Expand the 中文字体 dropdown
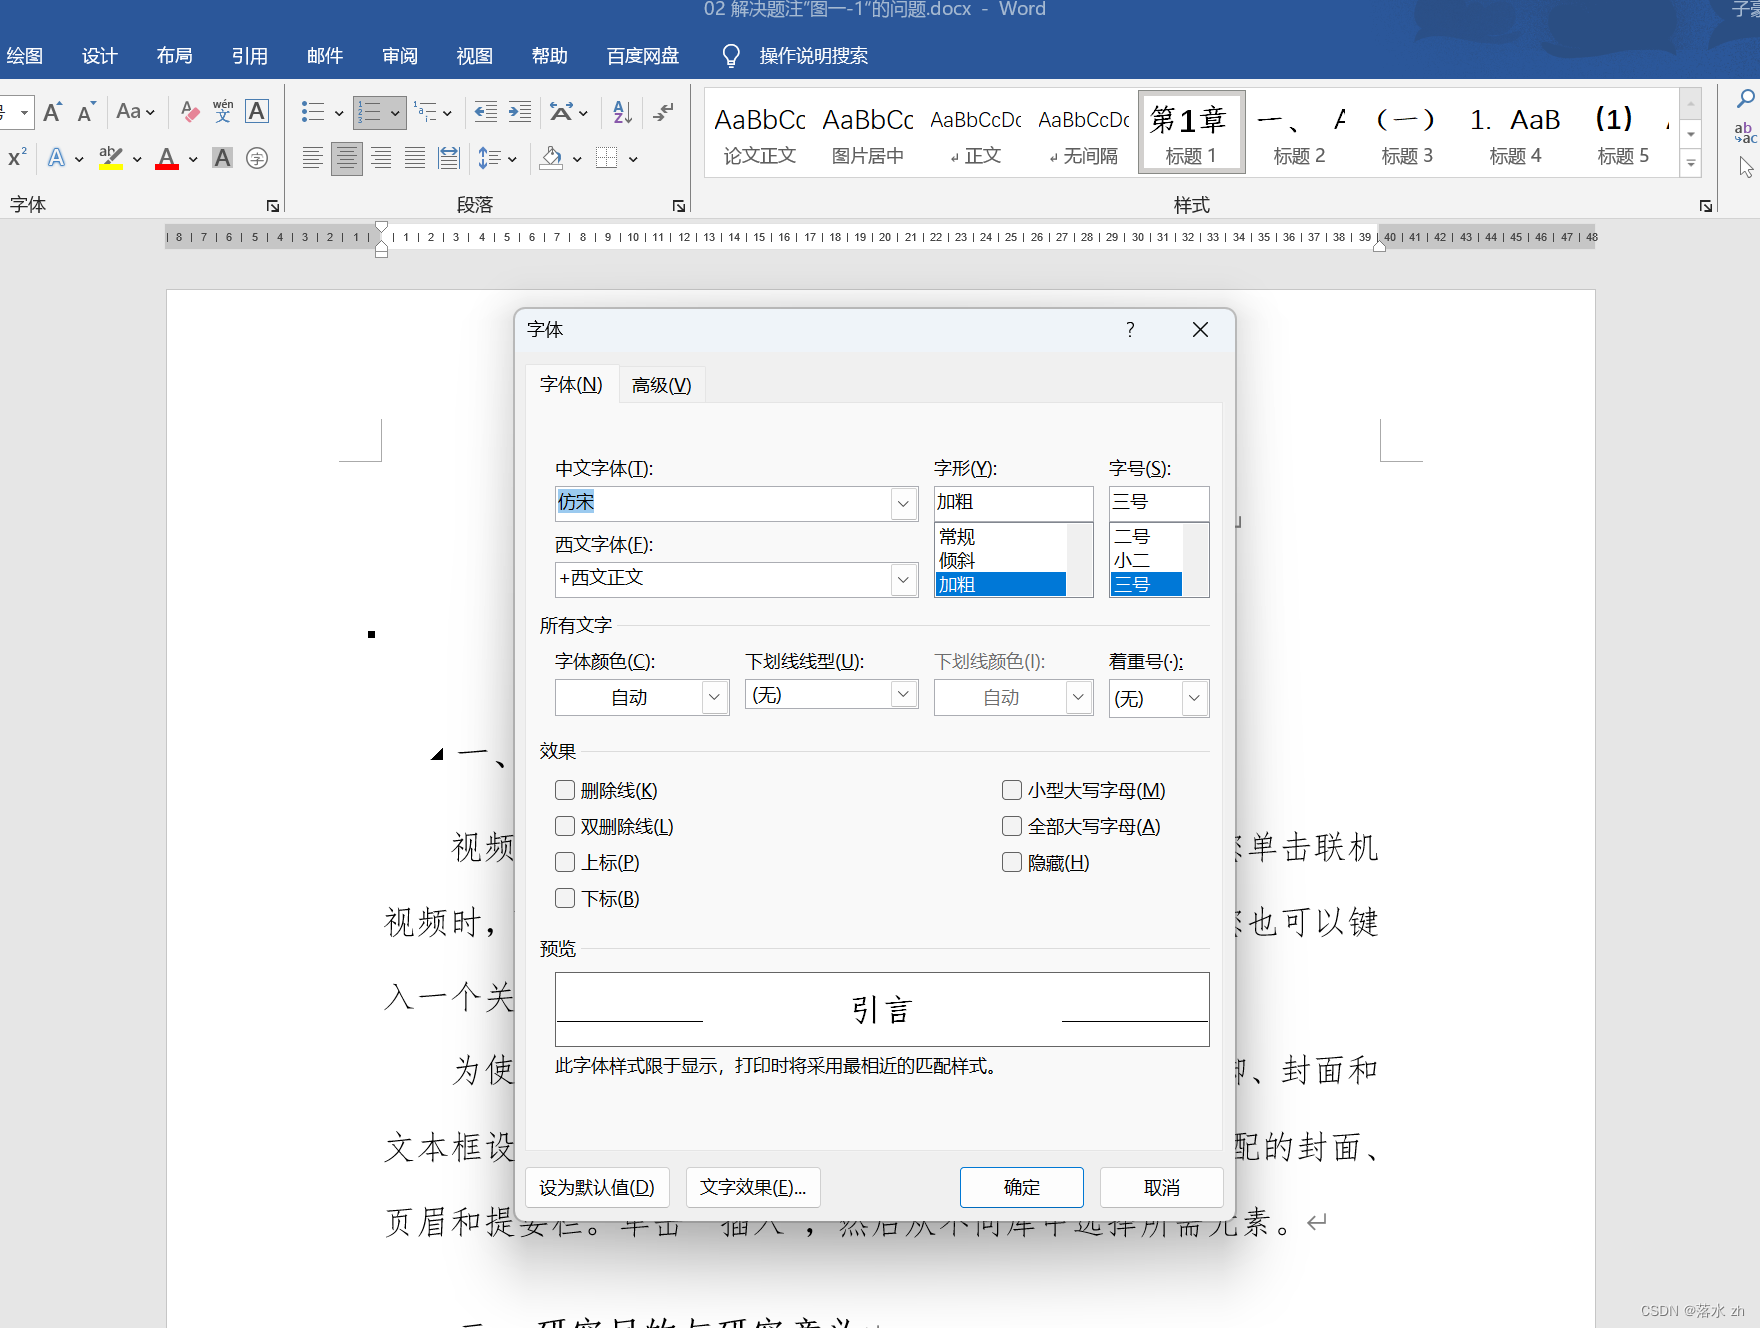 coord(903,503)
